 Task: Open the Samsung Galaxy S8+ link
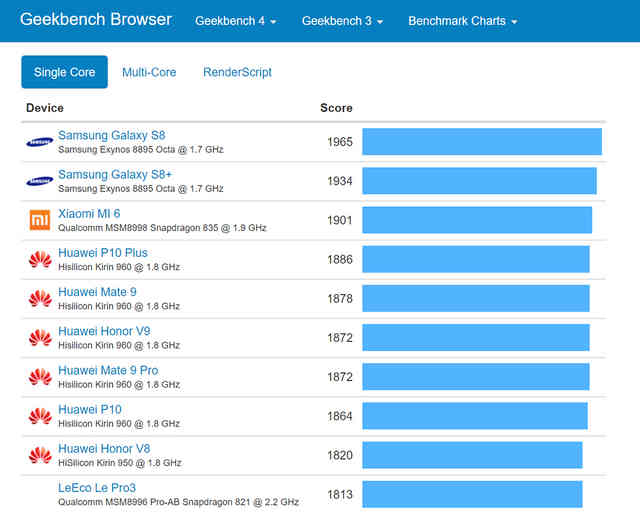(115, 174)
